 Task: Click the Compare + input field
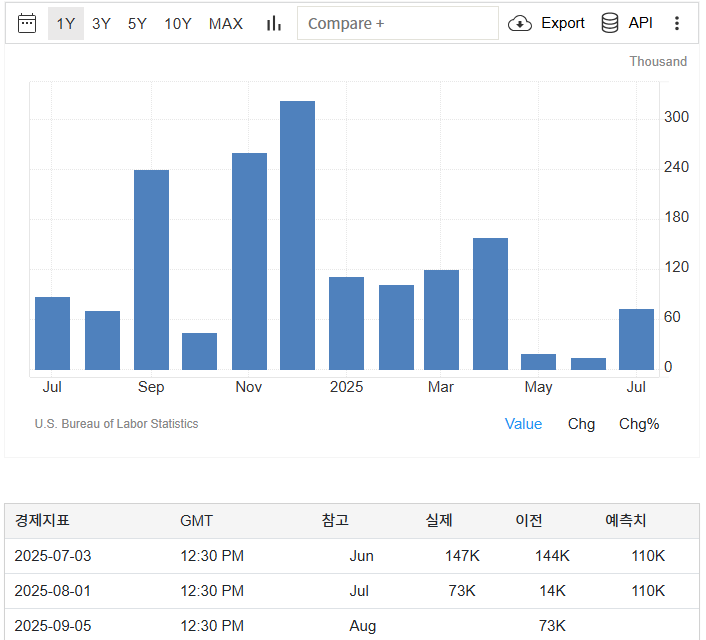point(397,23)
